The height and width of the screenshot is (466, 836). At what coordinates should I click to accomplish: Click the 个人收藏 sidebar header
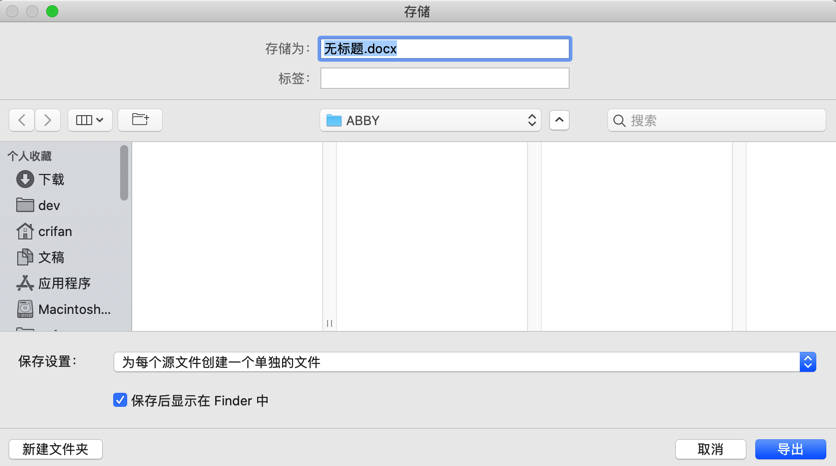(29, 156)
